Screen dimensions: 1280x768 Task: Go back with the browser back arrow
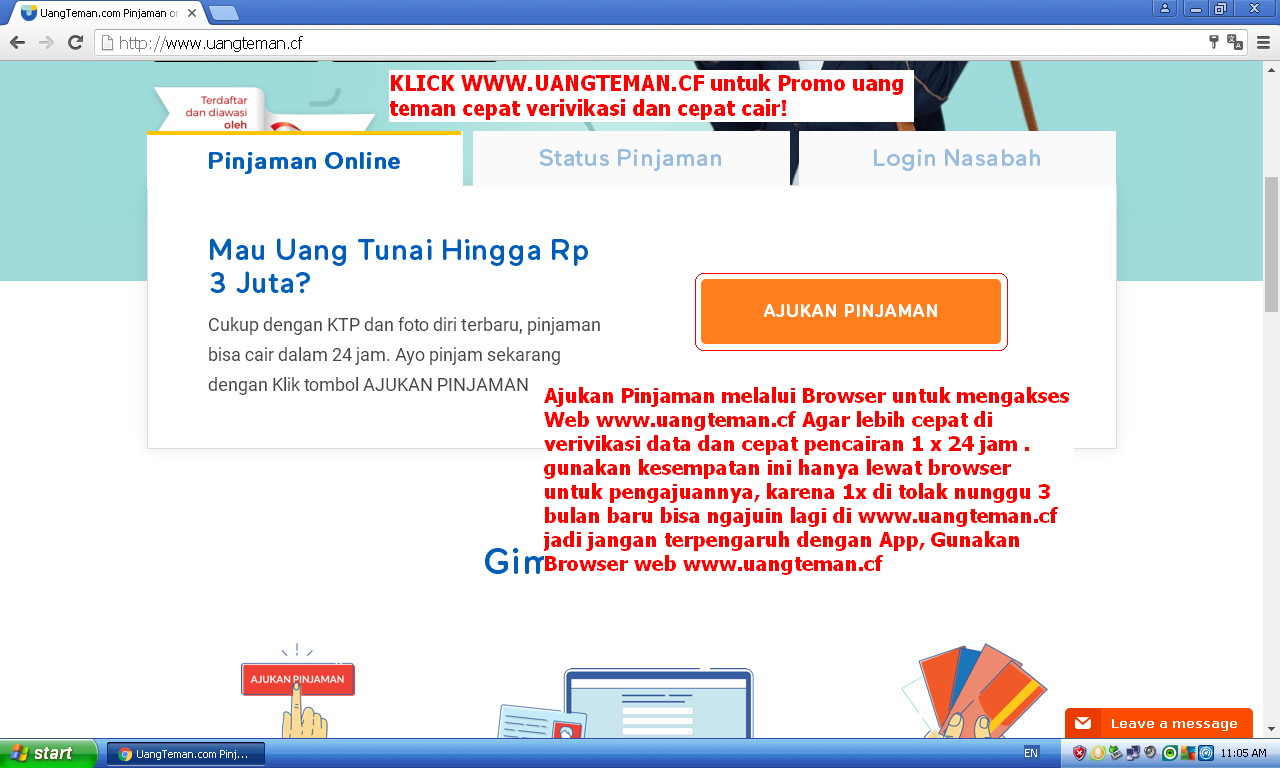click(x=17, y=43)
